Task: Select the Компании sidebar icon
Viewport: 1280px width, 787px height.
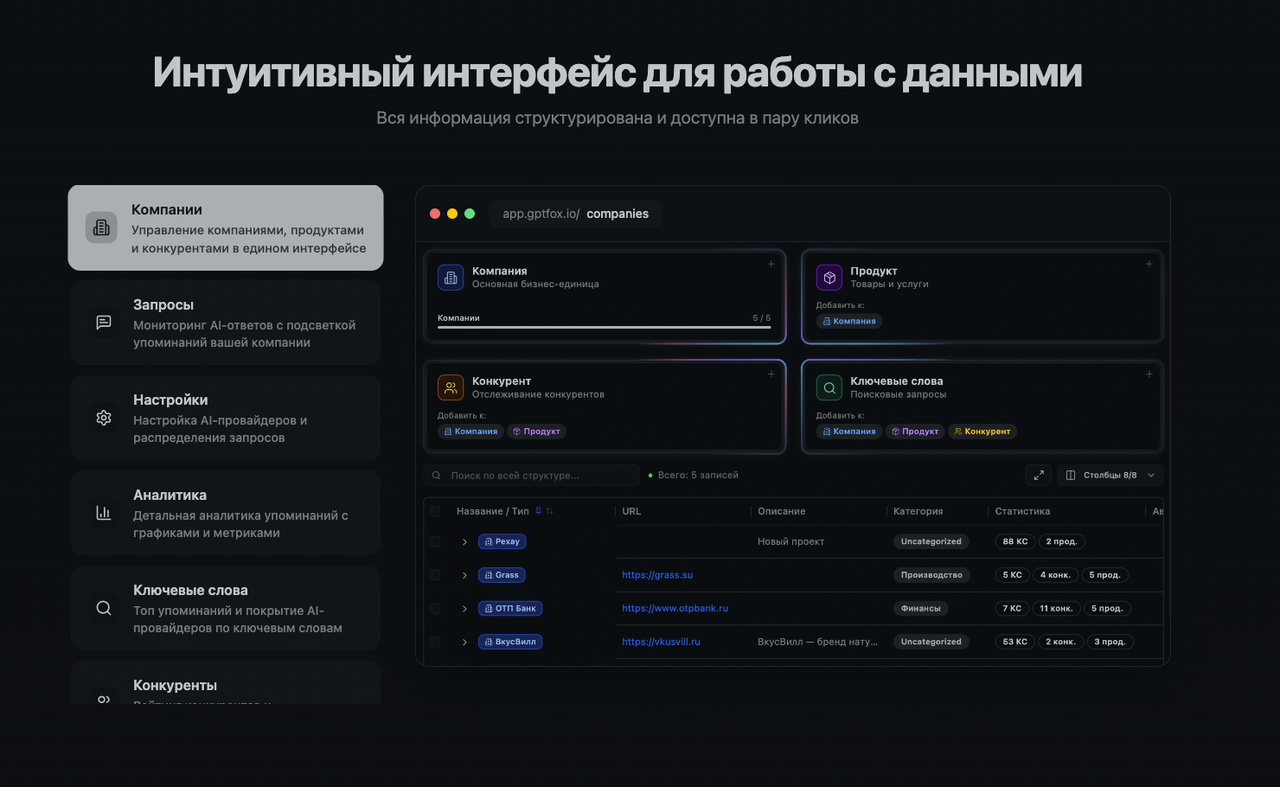Action: pyautogui.click(x=101, y=227)
